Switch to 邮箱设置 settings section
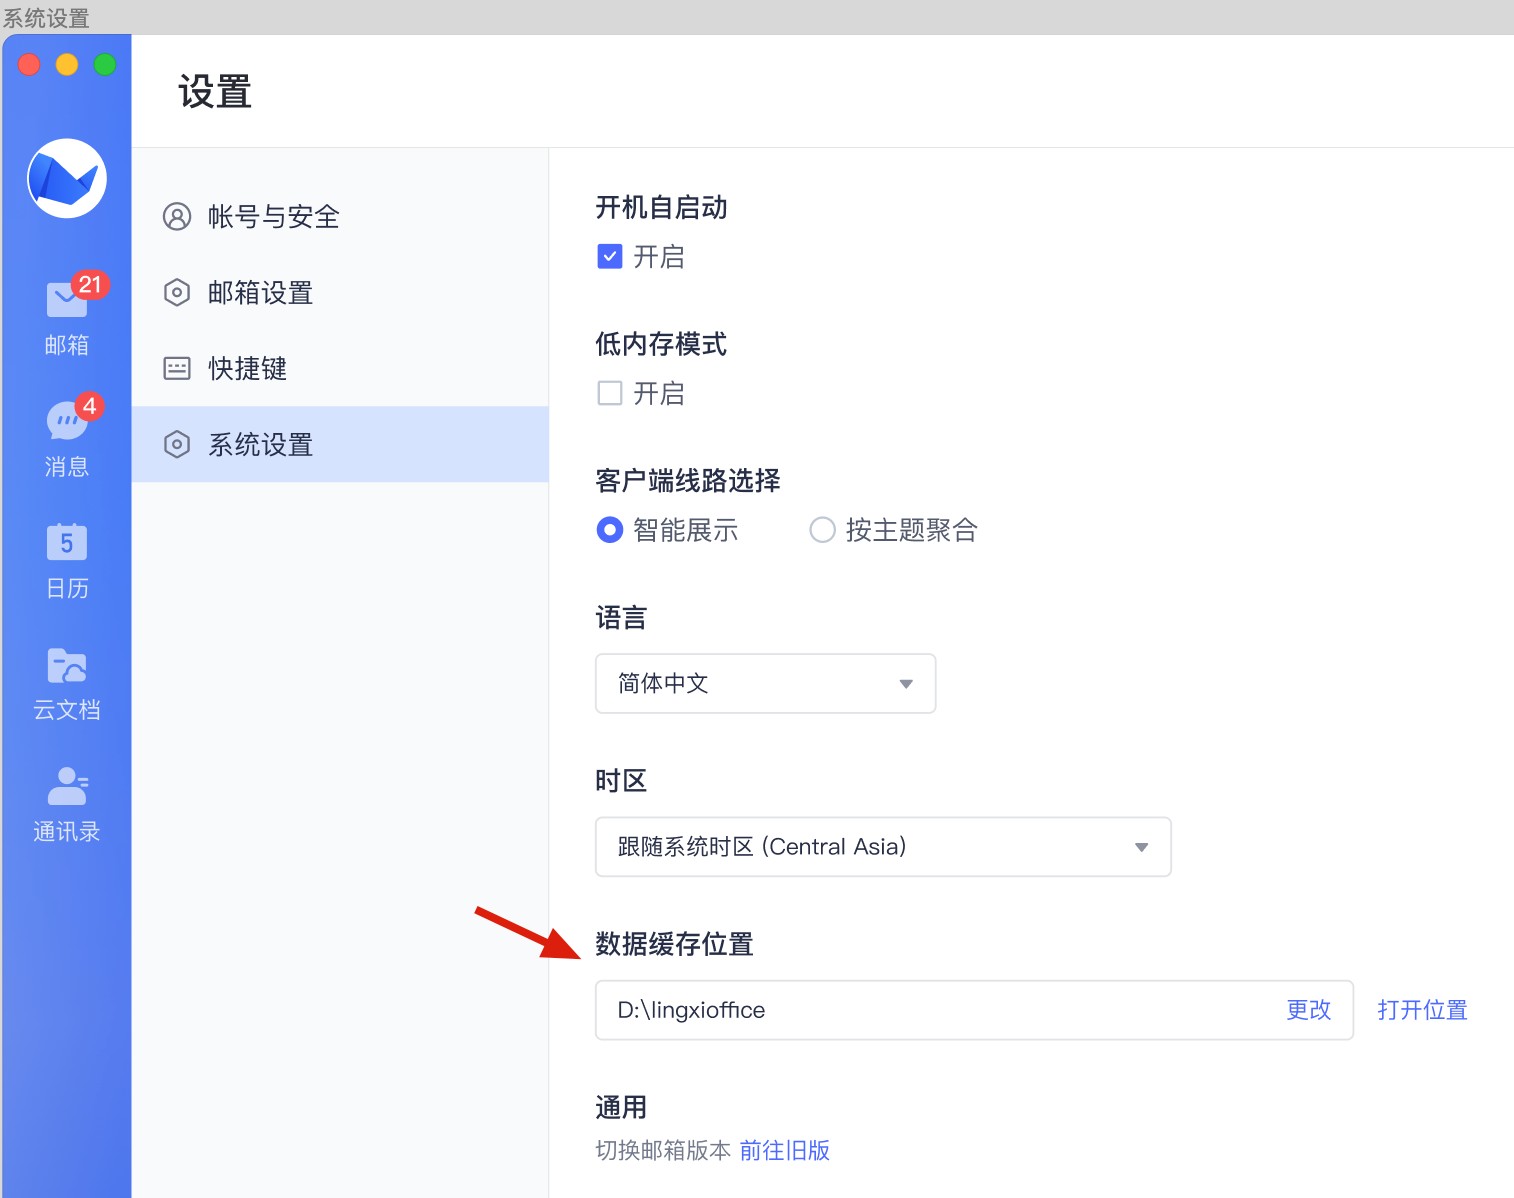The height and width of the screenshot is (1198, 1514). click(259, 292)
